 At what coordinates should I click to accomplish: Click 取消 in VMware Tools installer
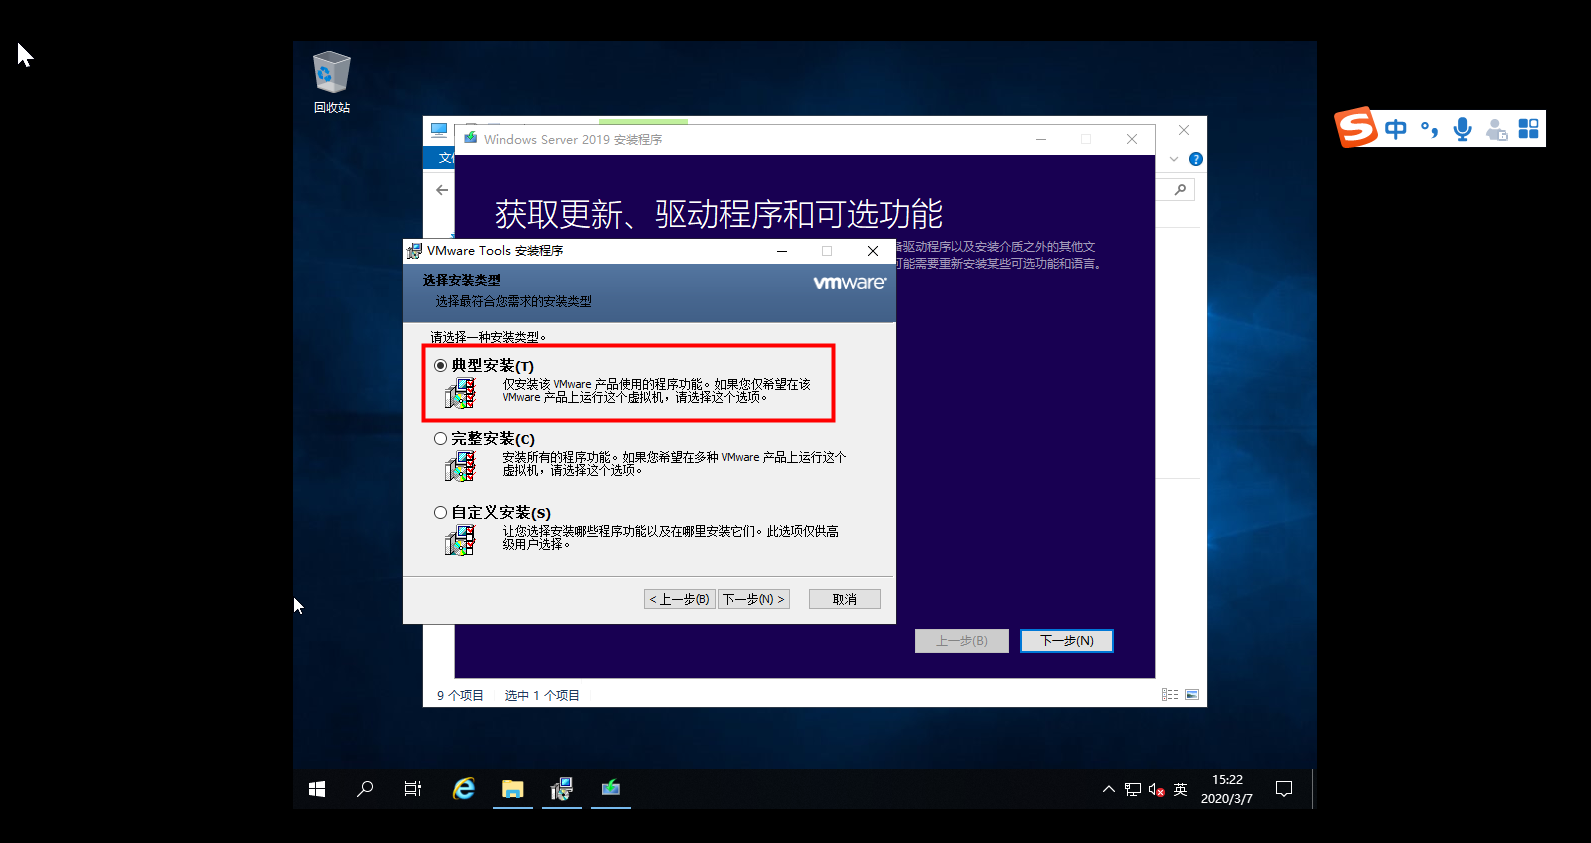(x=845, y=599)
